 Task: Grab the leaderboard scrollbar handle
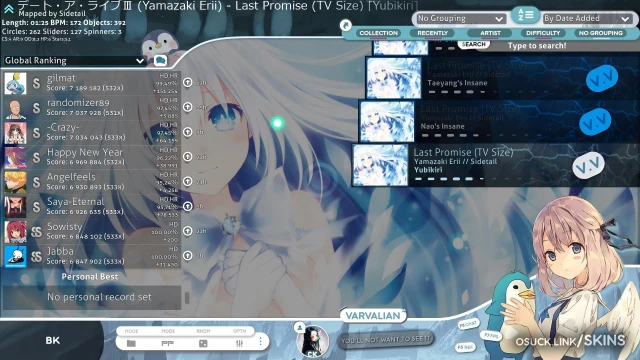187,298
